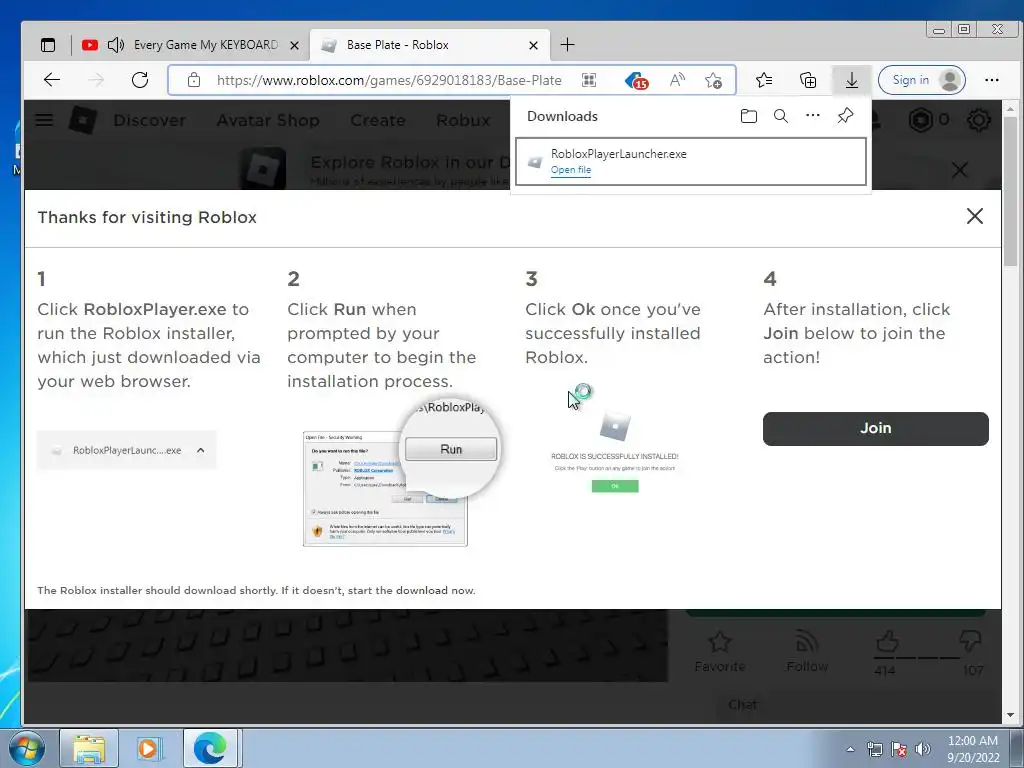Open a new browser tab

click(x=568, y=45)
